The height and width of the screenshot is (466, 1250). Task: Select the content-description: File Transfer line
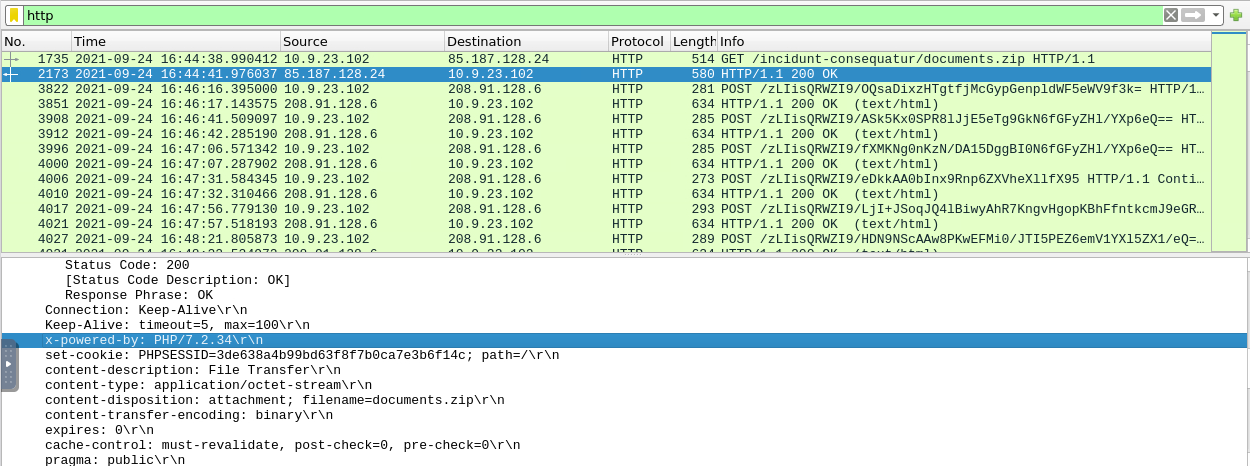point(625,370)
